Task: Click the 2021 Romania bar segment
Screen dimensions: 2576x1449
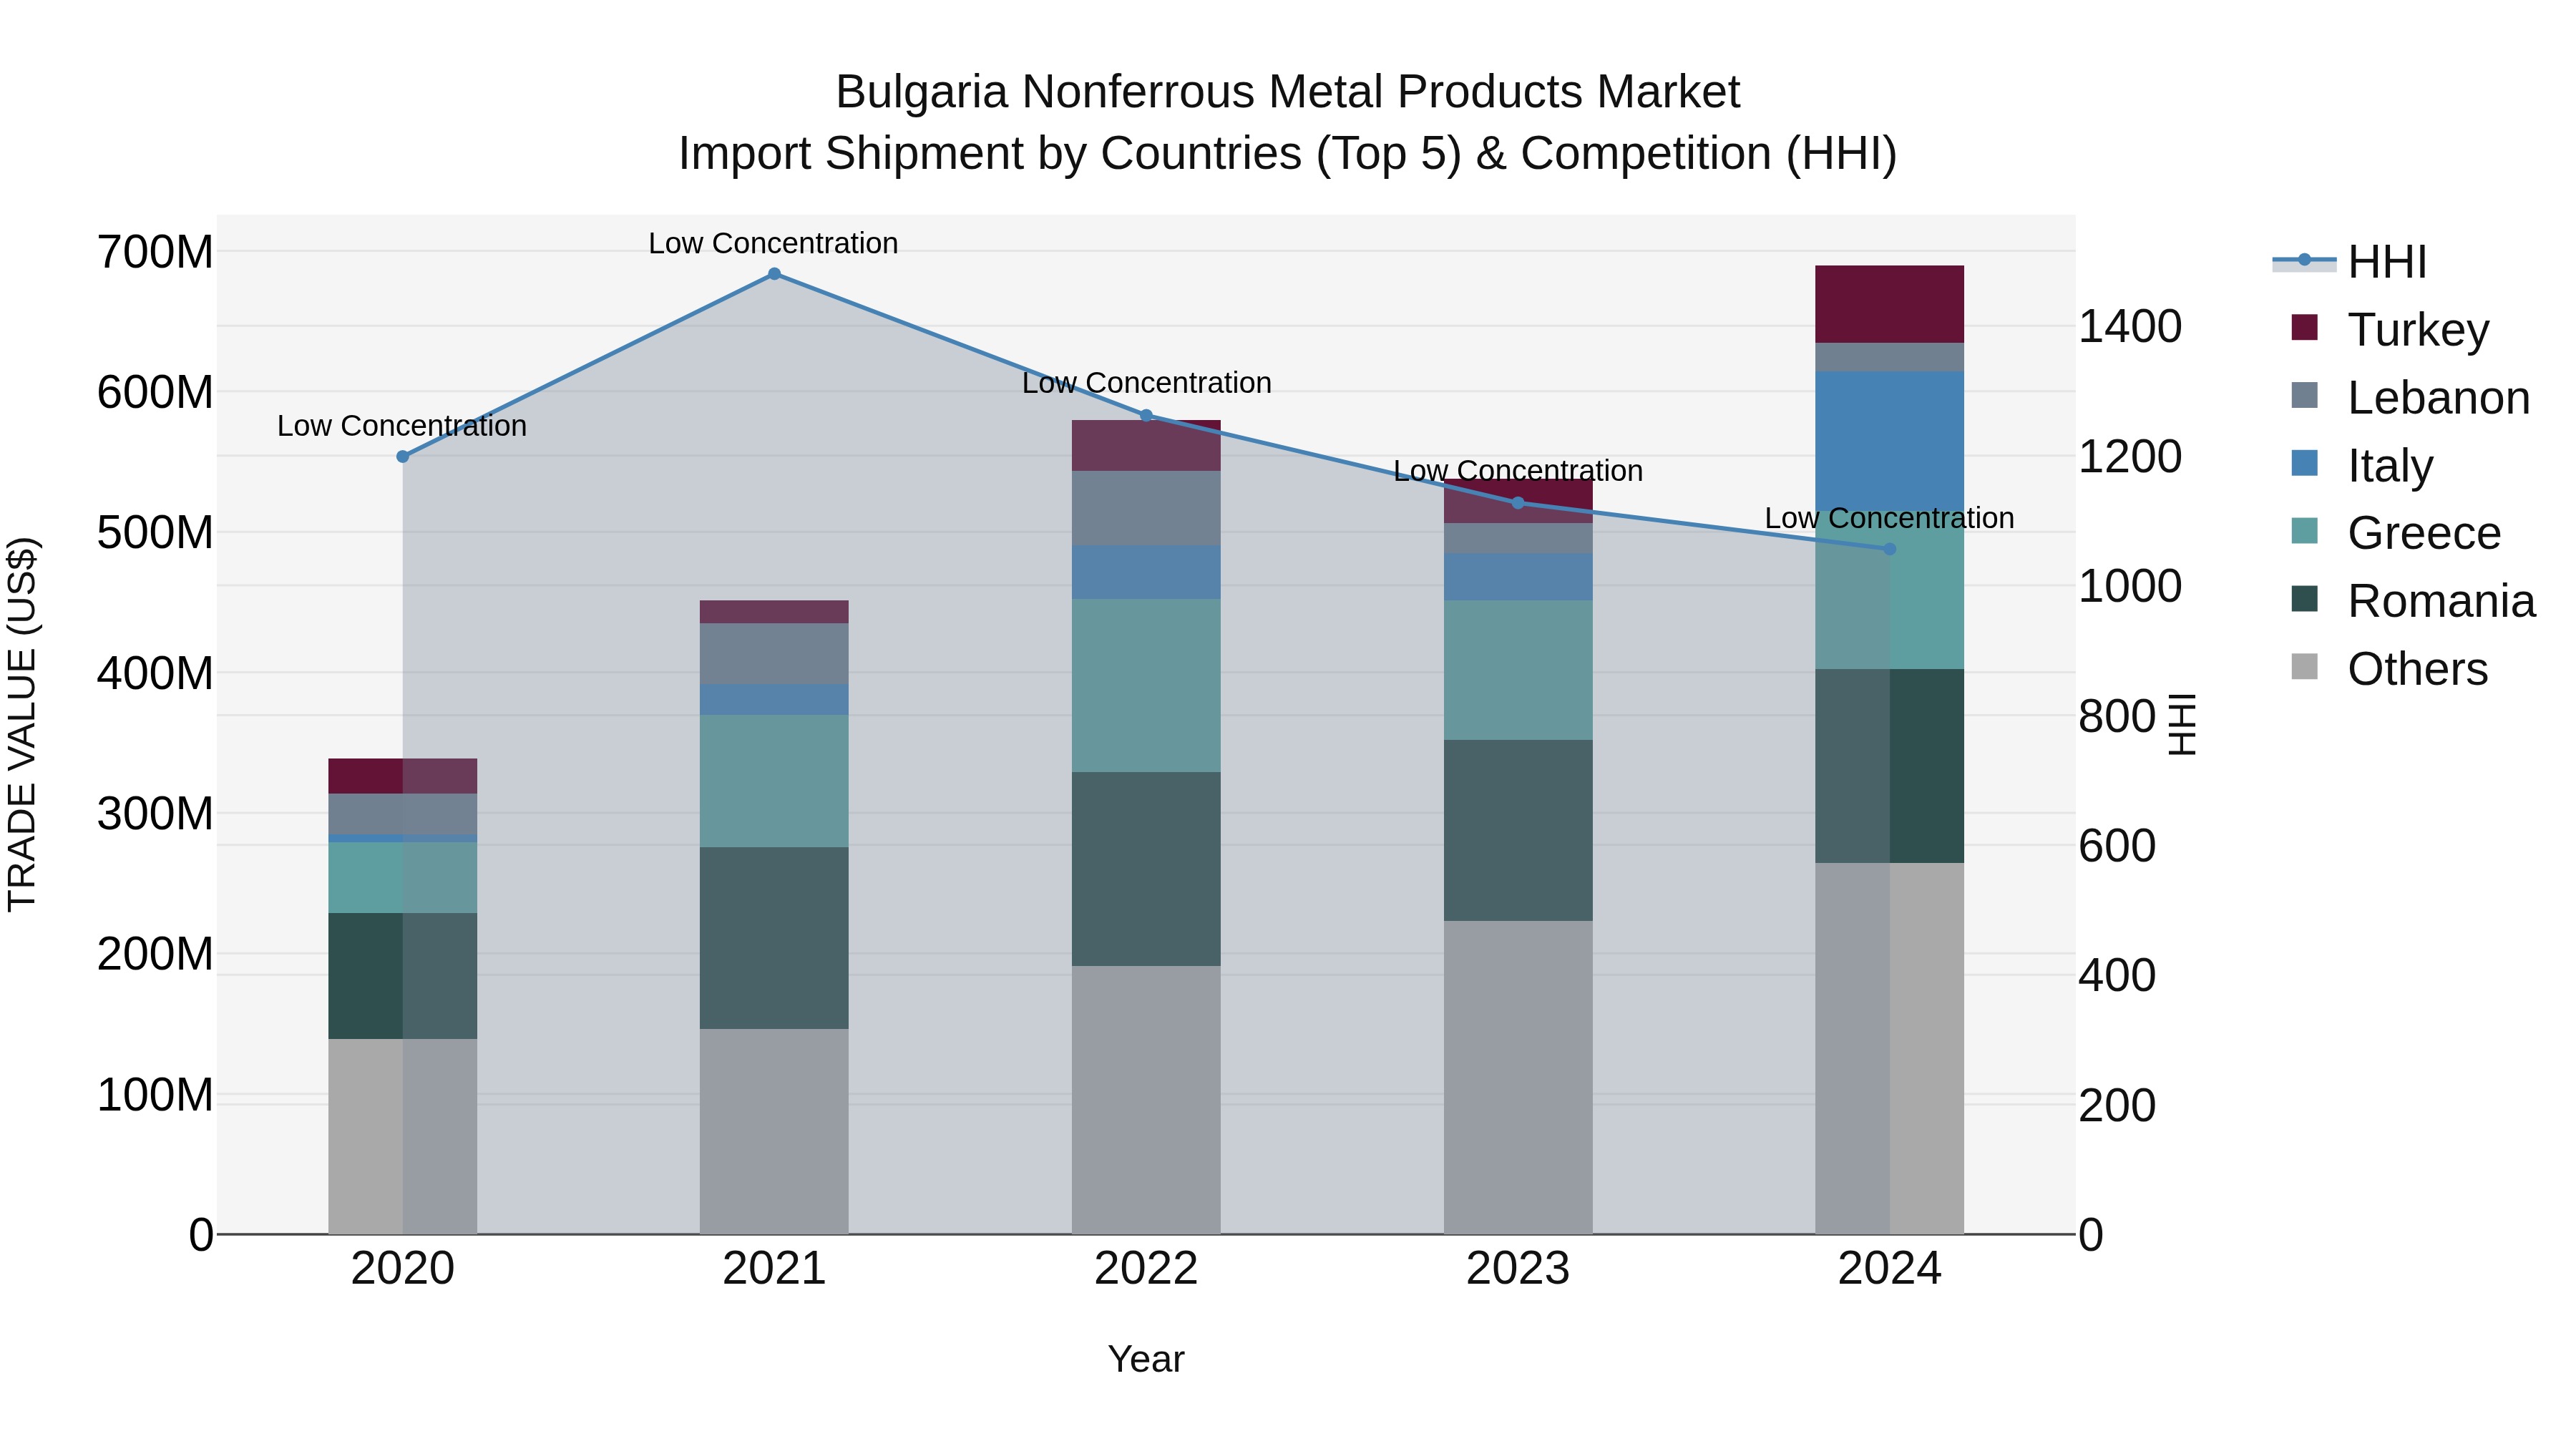Action: point(774,938)
